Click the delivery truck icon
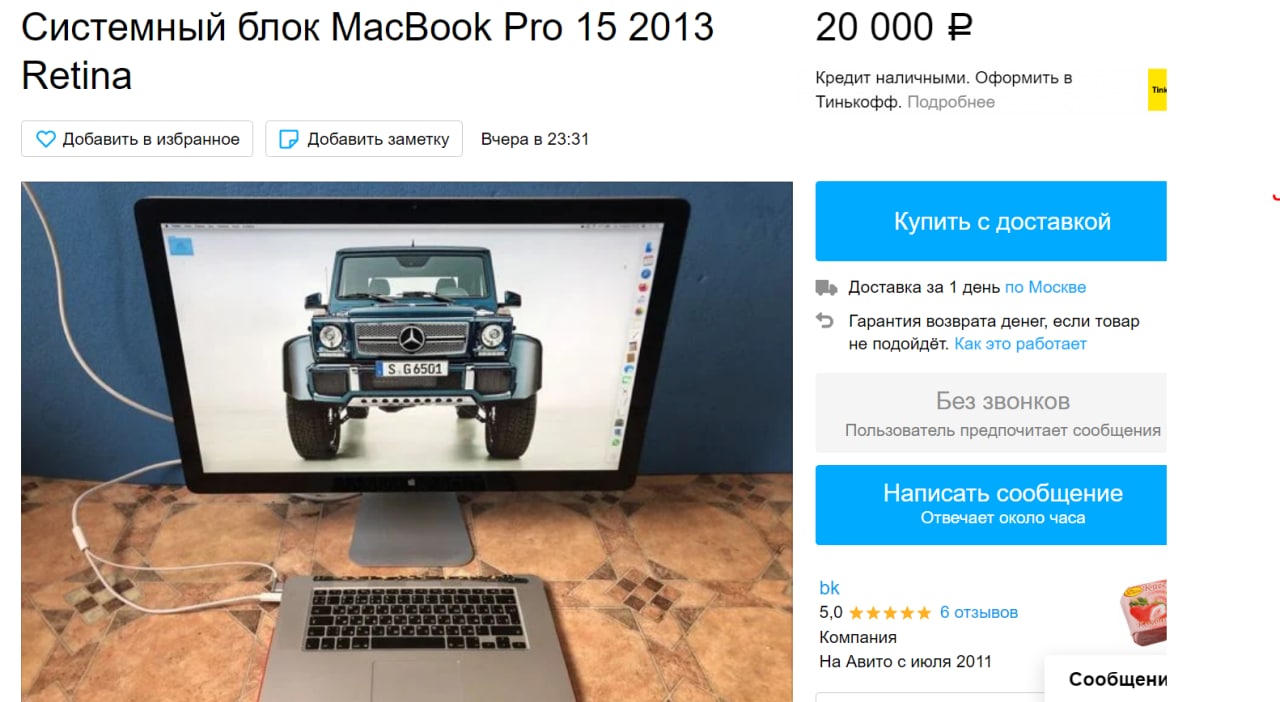The height and width of the screenshot is (702, 1280). click(826, 288)
